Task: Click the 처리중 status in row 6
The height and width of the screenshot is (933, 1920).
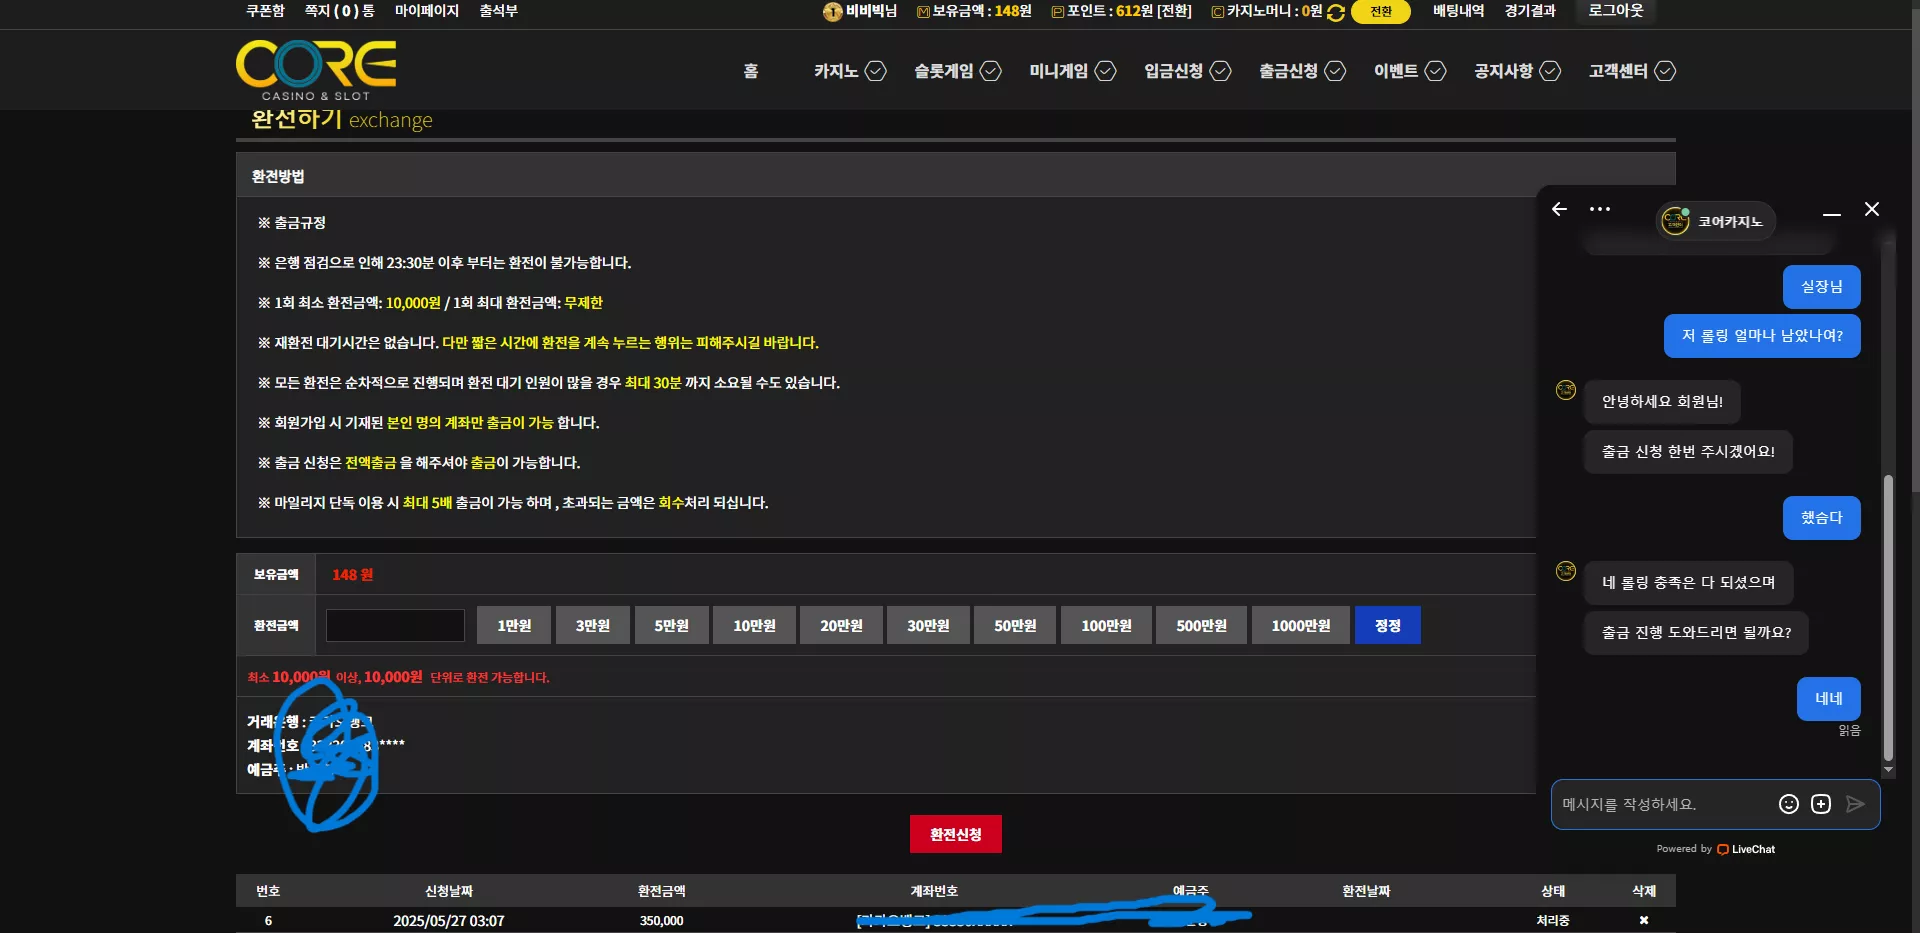Action: [1553, 920]
